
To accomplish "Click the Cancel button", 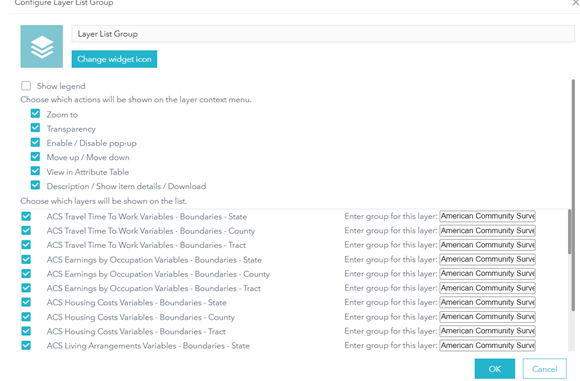I will tap(544, 369).
